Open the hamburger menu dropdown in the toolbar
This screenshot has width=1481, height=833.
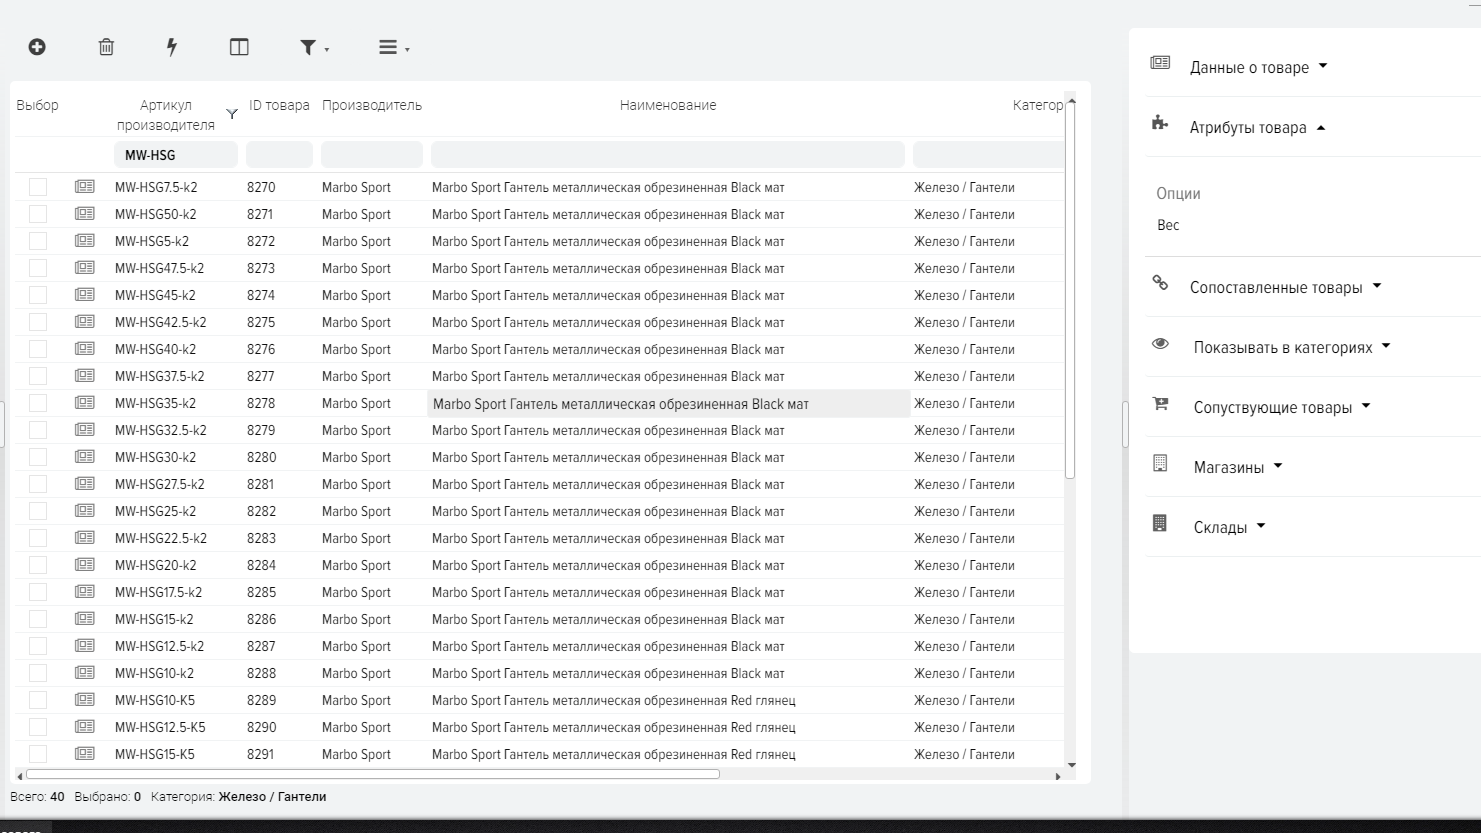394,47
